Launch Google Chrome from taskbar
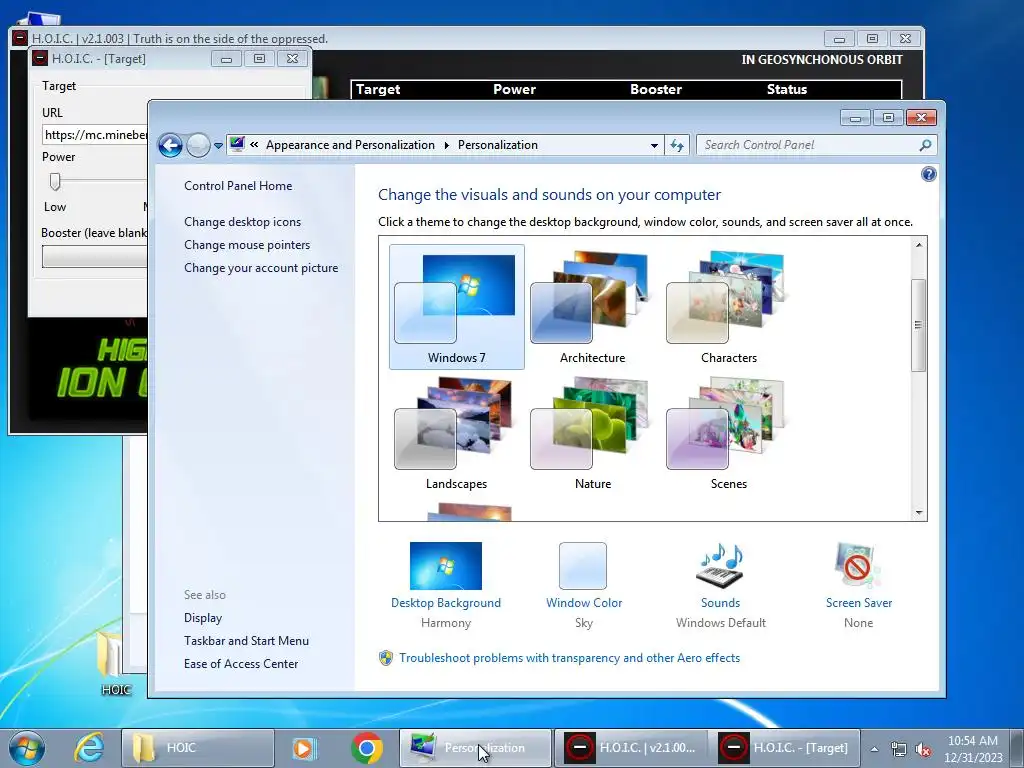 (366, 748)
